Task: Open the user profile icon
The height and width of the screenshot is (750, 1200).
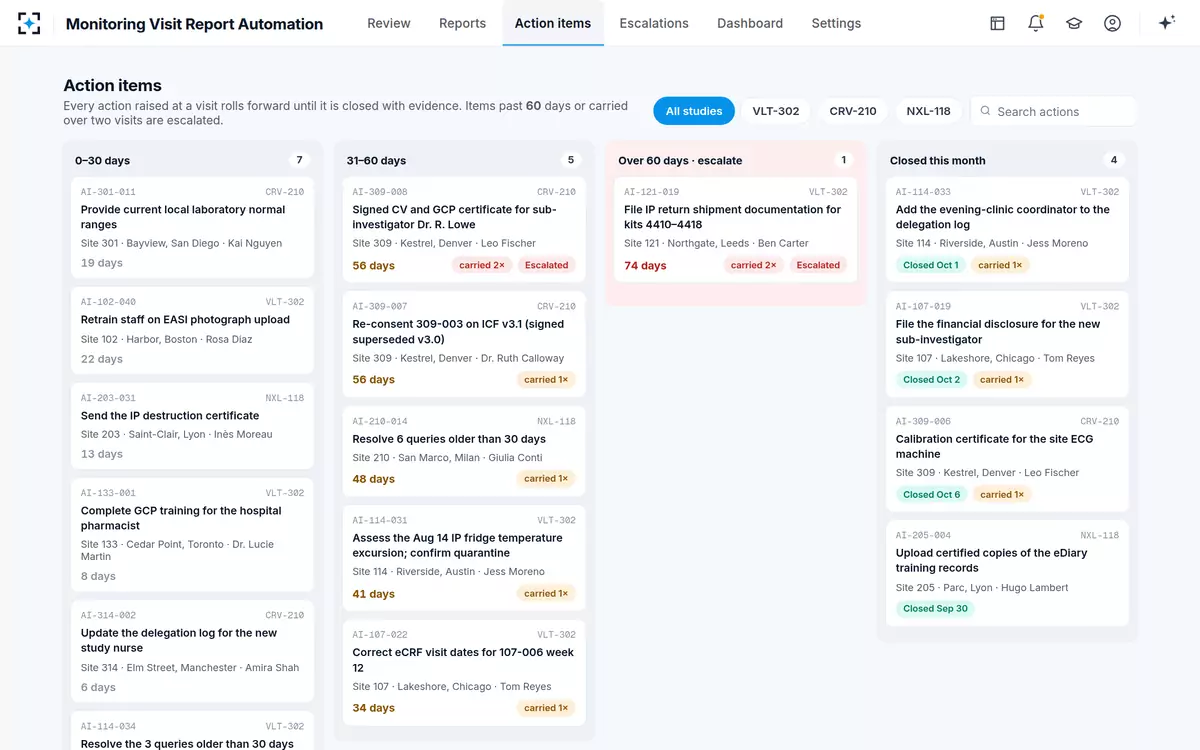Action: tap(1112, 23)
